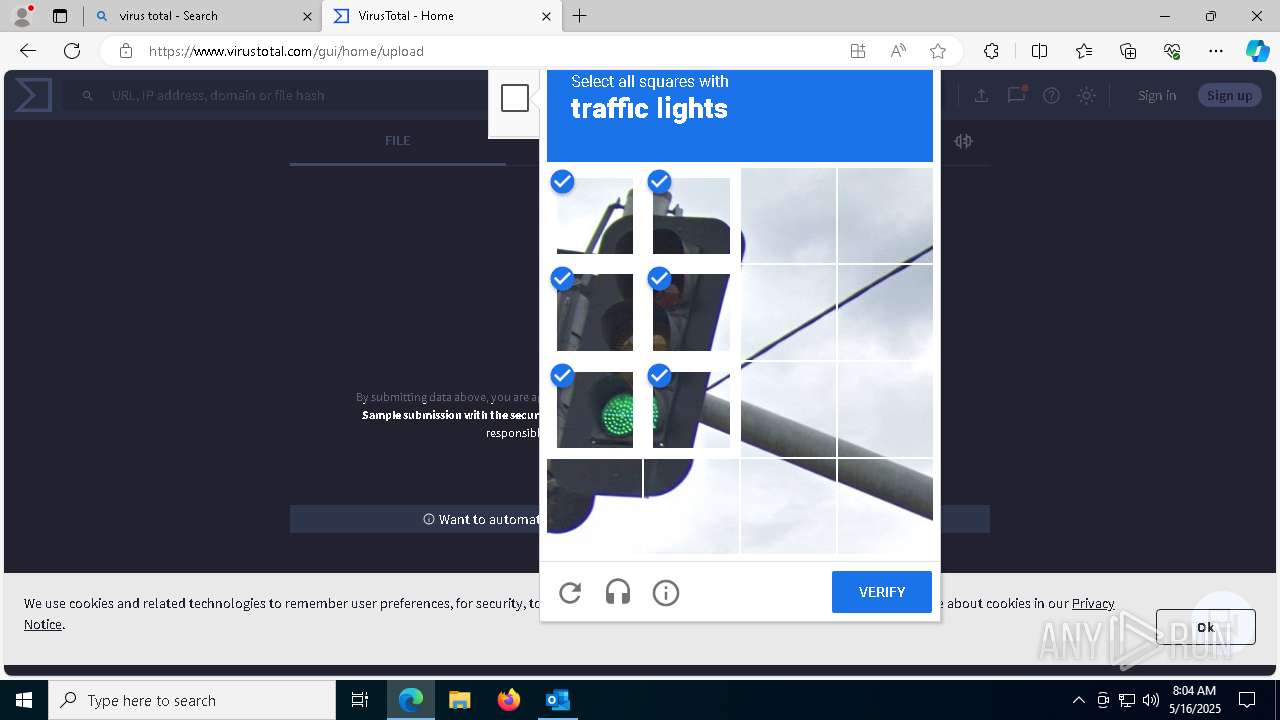Click the CAPTCHA reload challenge icon
Image resolution: width=1280 pixels, height=720 pixels.
point(570,593)
